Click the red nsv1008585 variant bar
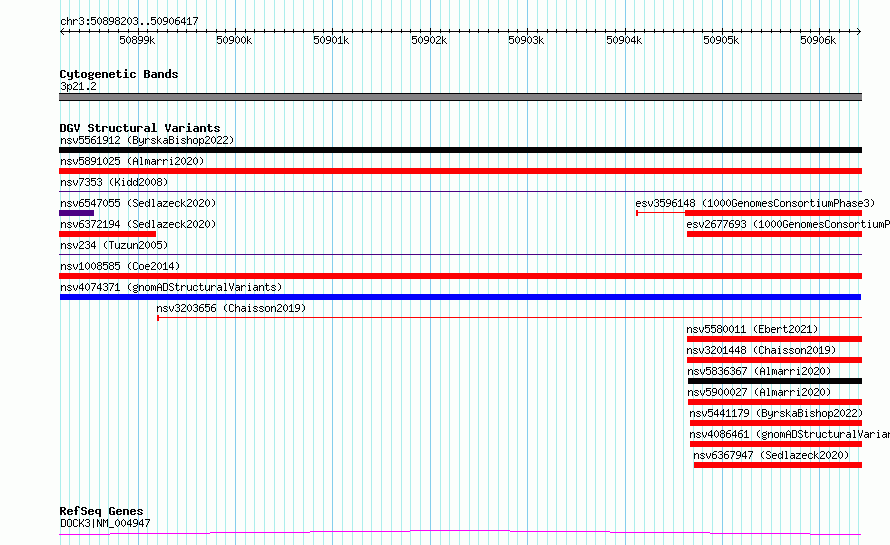890x545 pixels. [460, 276]
